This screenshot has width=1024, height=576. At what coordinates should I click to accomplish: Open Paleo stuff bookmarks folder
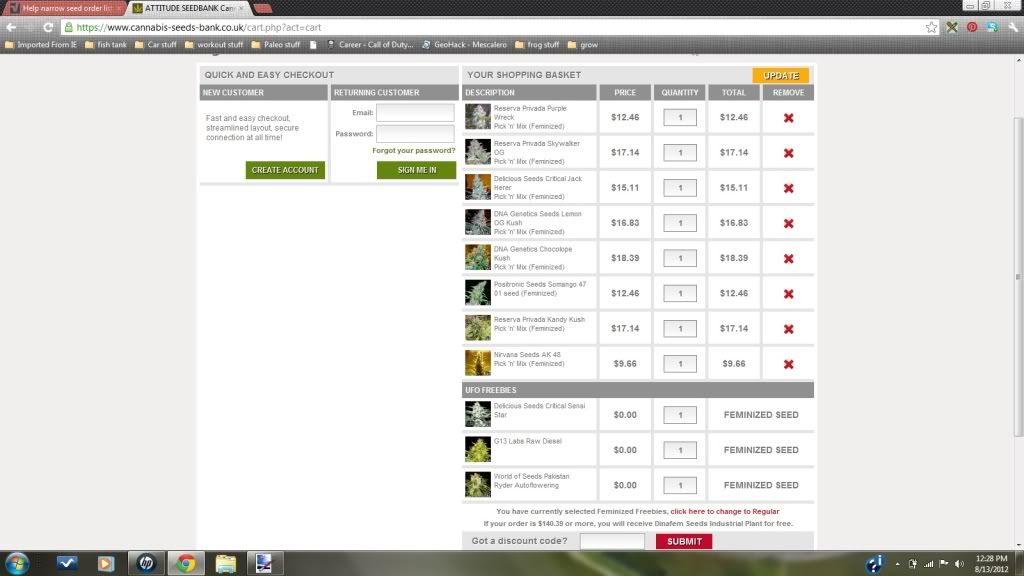pos(276,45)
